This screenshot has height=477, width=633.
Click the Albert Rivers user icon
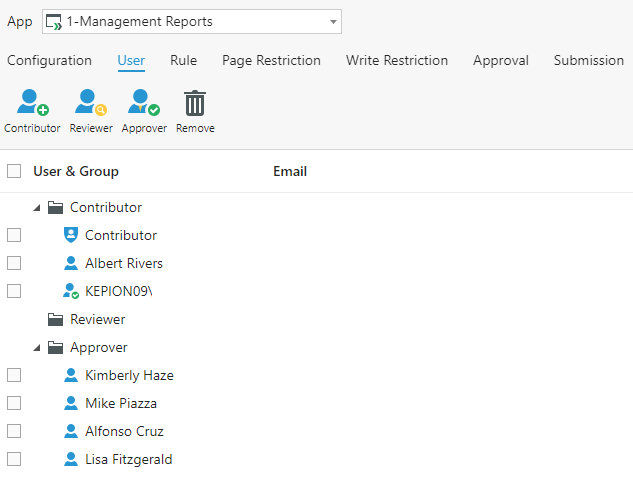tap(71, 263)
